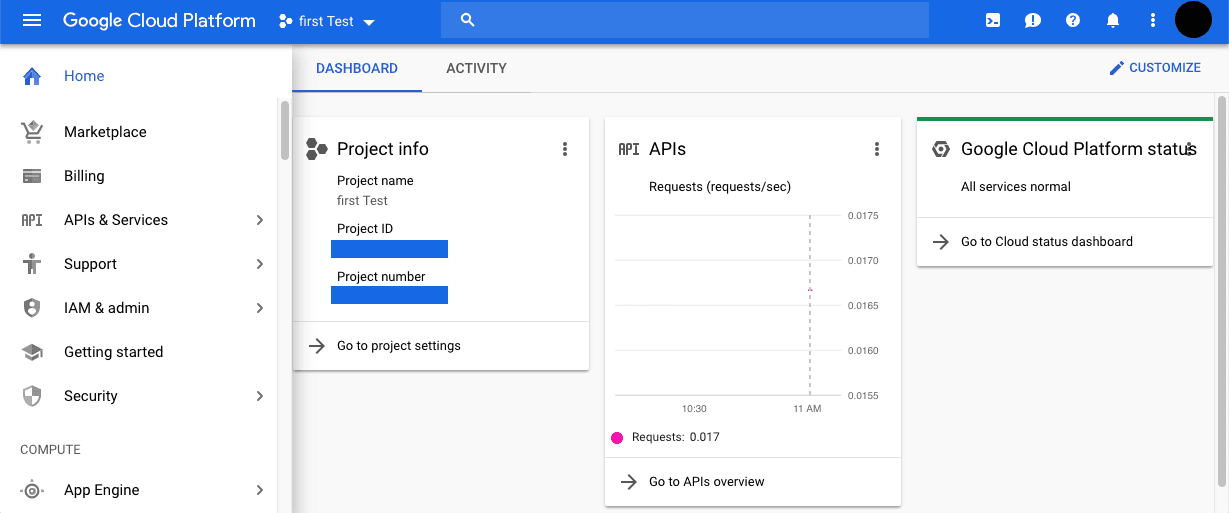Go to project settings link

(398, 346)
